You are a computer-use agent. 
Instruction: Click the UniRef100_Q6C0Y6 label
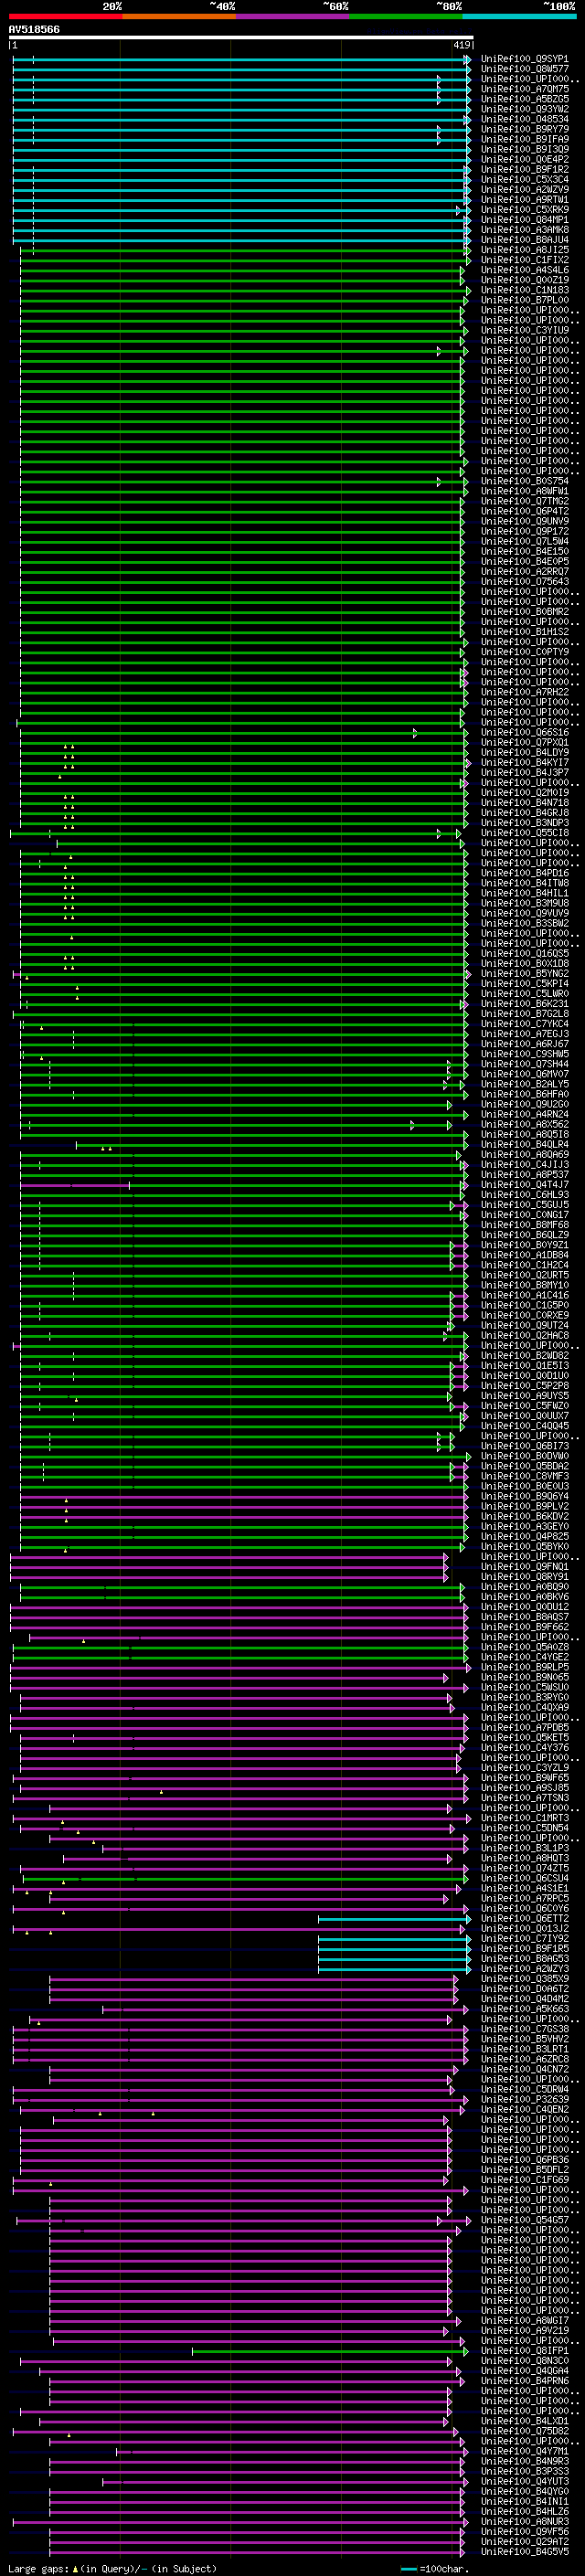(x=524, y=1909)
